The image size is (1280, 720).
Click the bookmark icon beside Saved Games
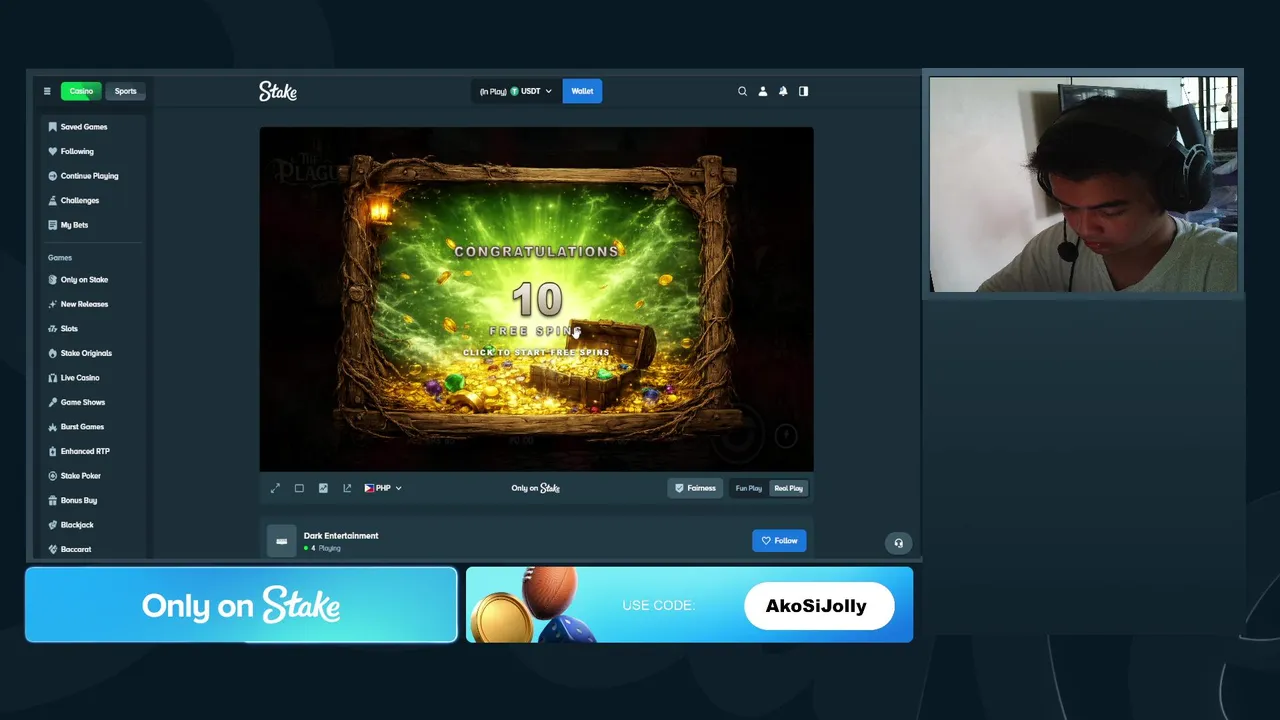pyautogui.click(x=52, y=127)
